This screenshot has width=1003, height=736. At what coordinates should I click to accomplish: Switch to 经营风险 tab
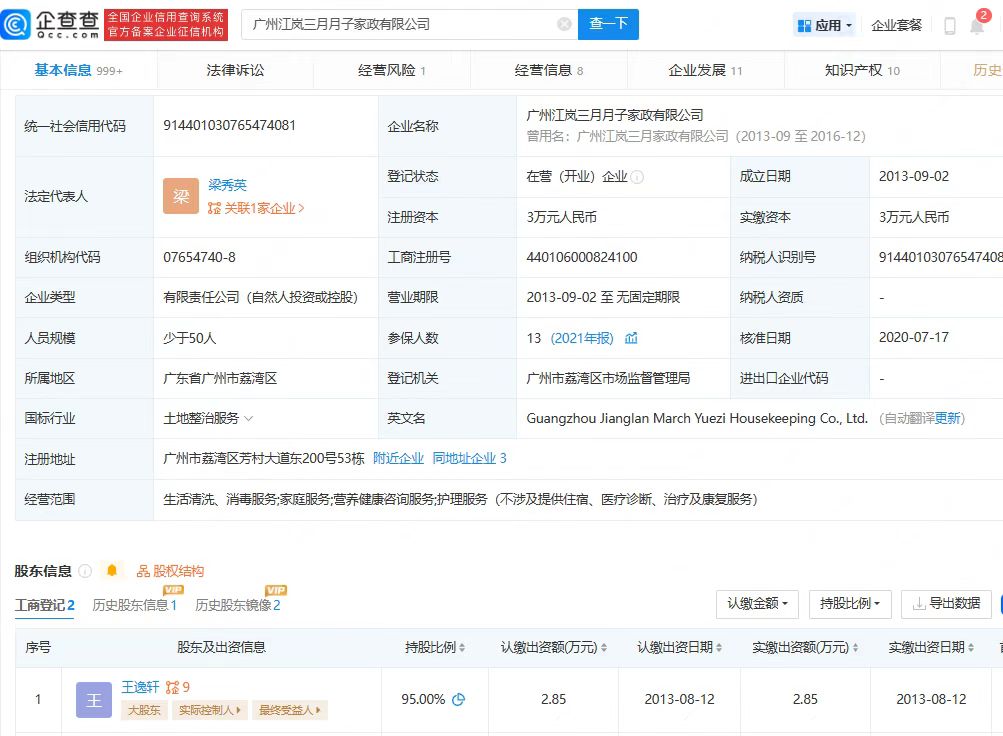(x=391, y=70)
